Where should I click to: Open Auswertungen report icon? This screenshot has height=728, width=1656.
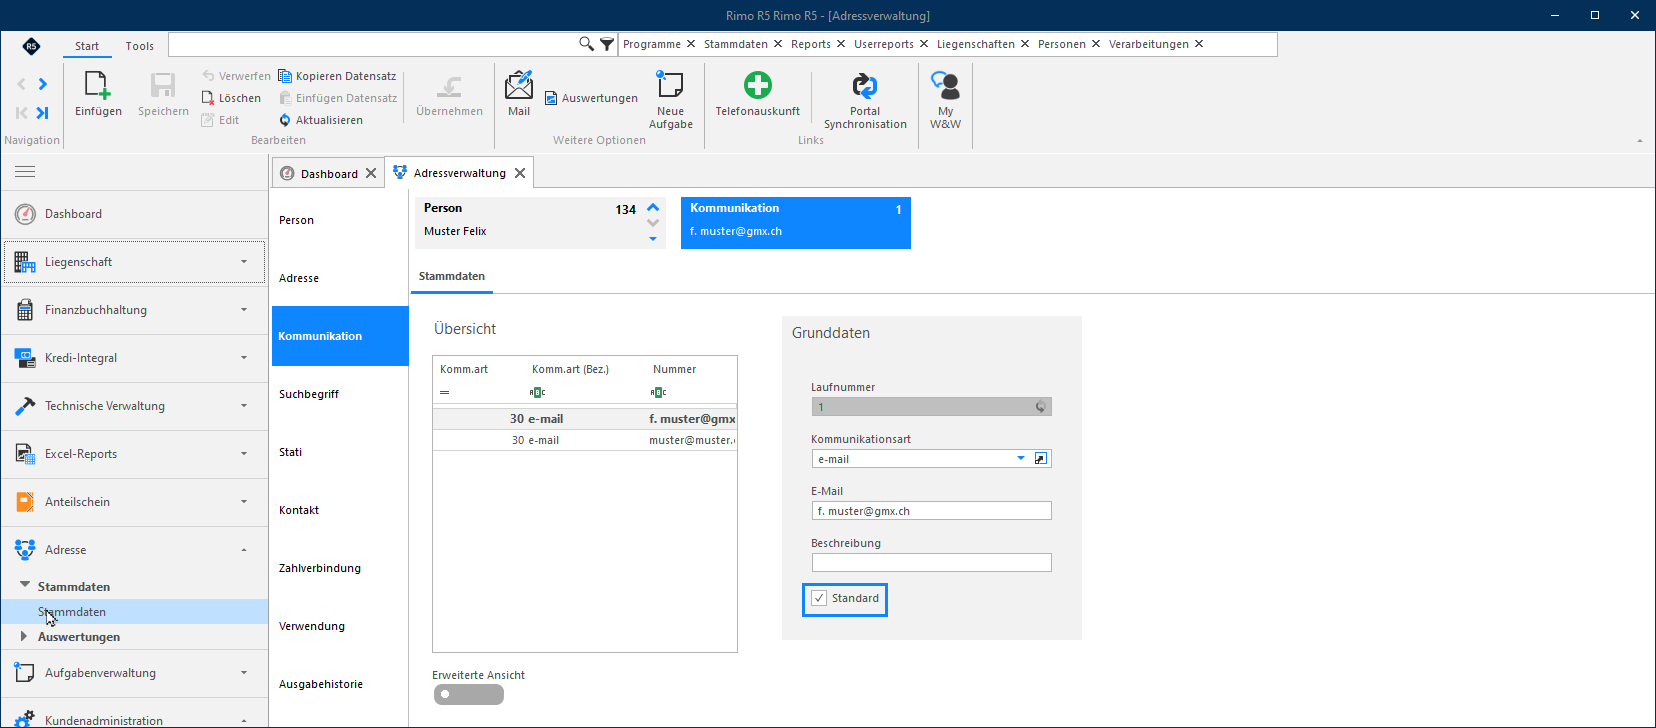coord(551,98)
